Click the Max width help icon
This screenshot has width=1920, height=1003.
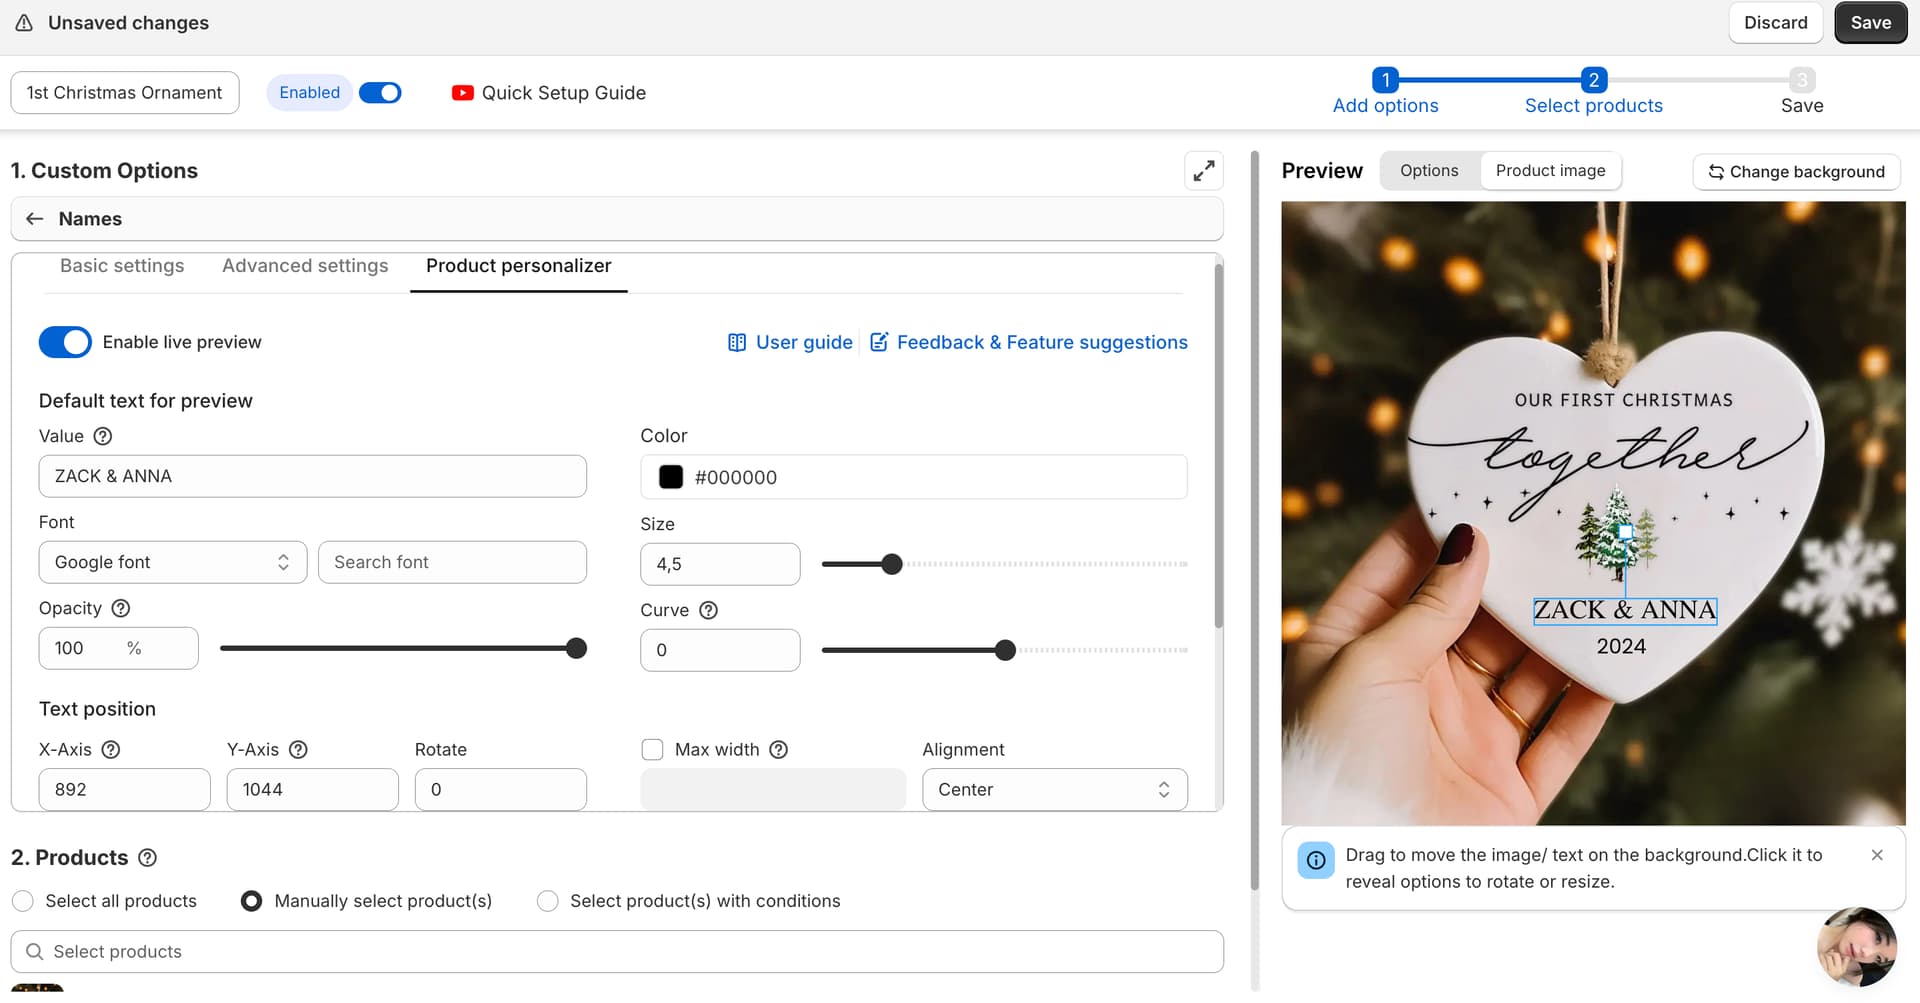coord(779,749)
